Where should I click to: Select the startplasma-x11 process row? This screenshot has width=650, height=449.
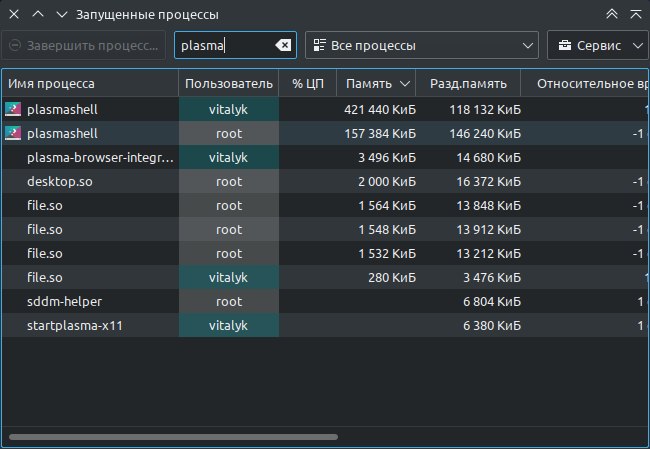coord(325,325)
